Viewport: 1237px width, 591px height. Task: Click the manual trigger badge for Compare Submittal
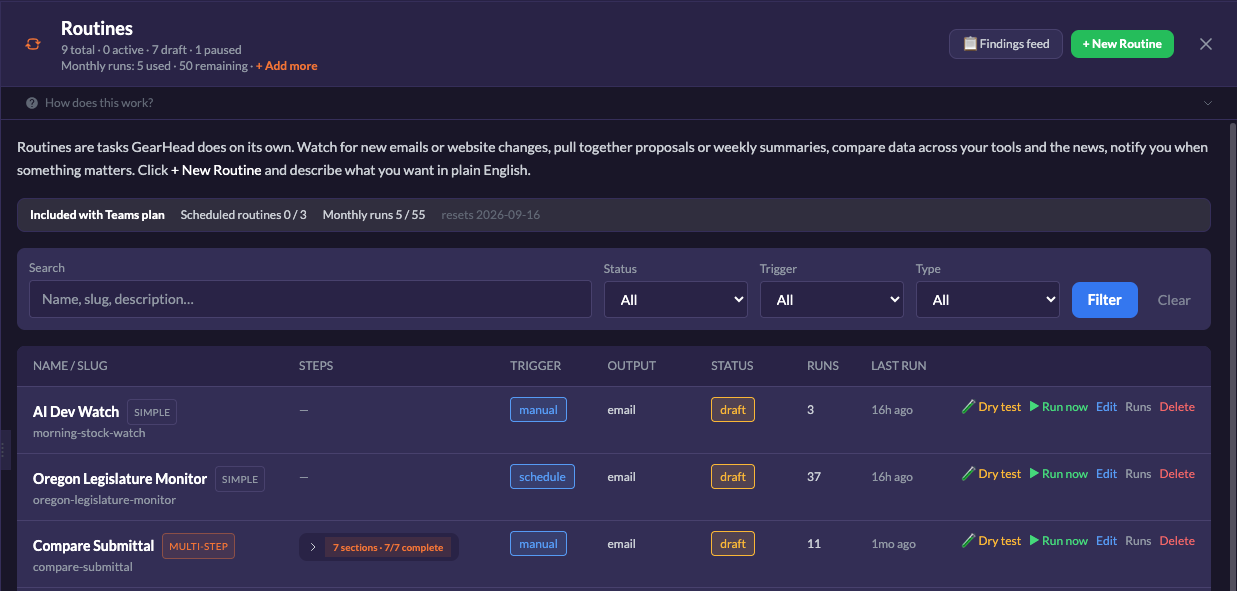click(538, 544)
